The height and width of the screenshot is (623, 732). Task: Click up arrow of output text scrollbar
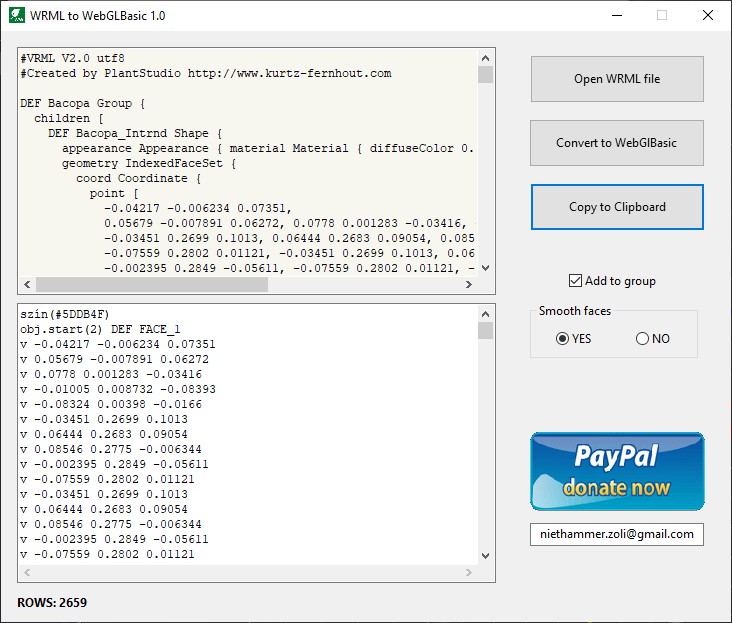pos(486,314)
